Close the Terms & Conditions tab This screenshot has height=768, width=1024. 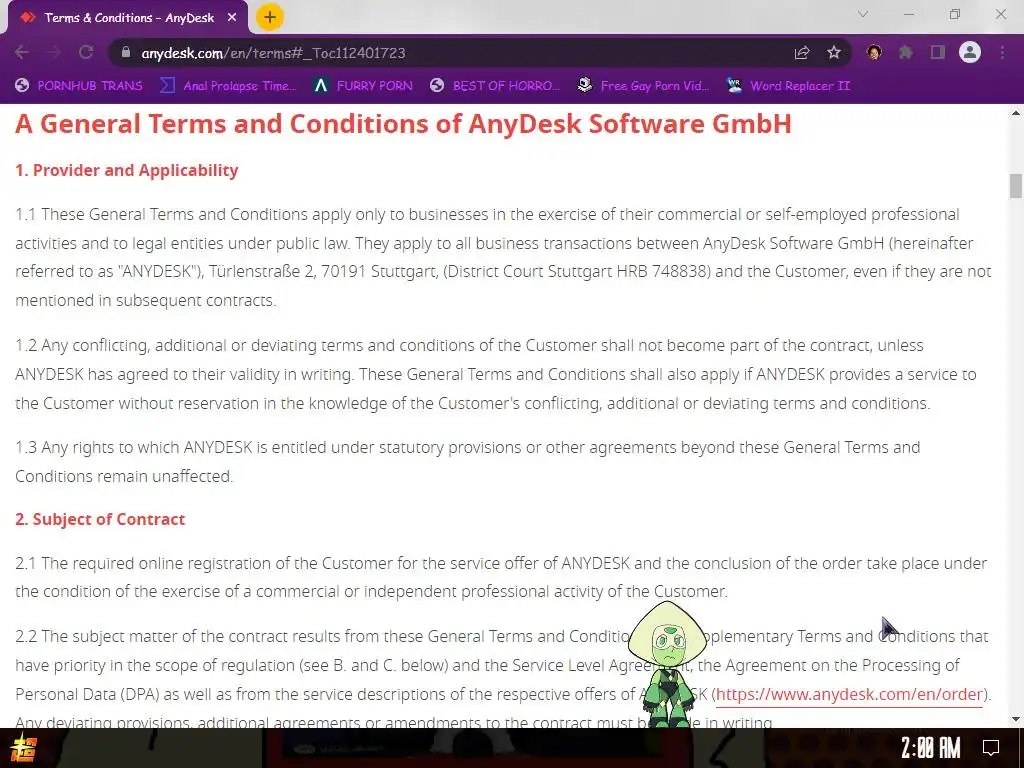(x=232, y=18)
